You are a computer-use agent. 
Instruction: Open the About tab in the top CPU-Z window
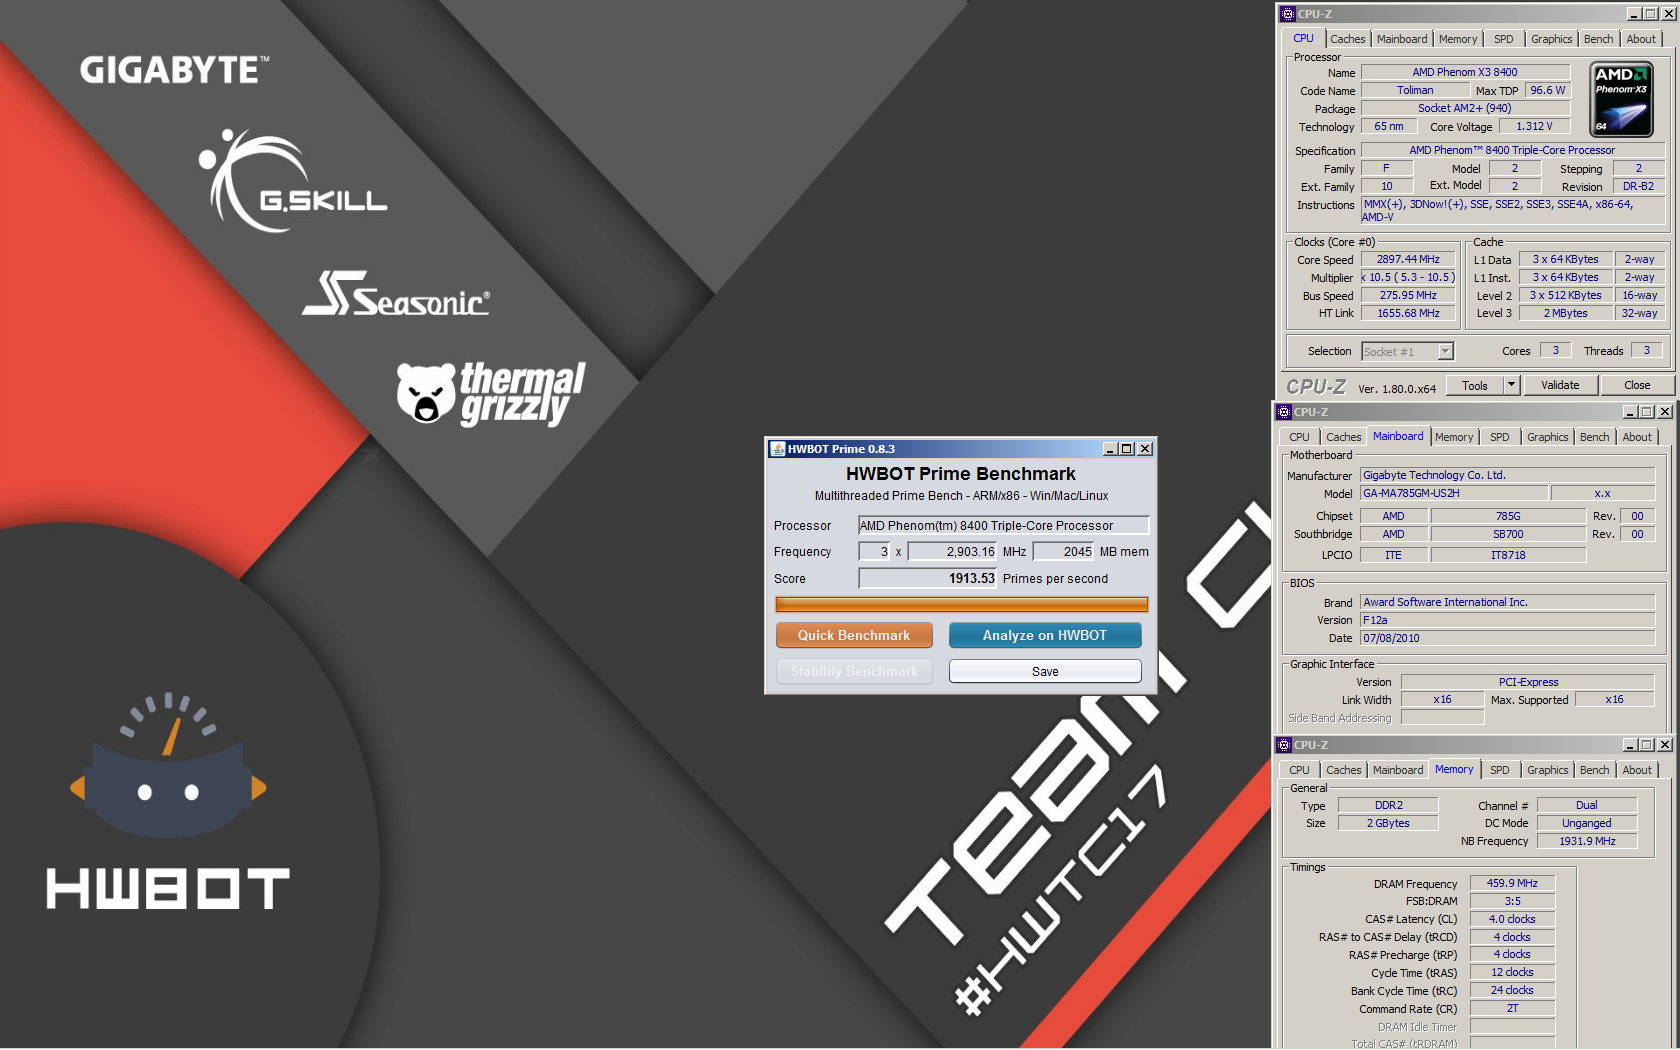(1640, 39)
